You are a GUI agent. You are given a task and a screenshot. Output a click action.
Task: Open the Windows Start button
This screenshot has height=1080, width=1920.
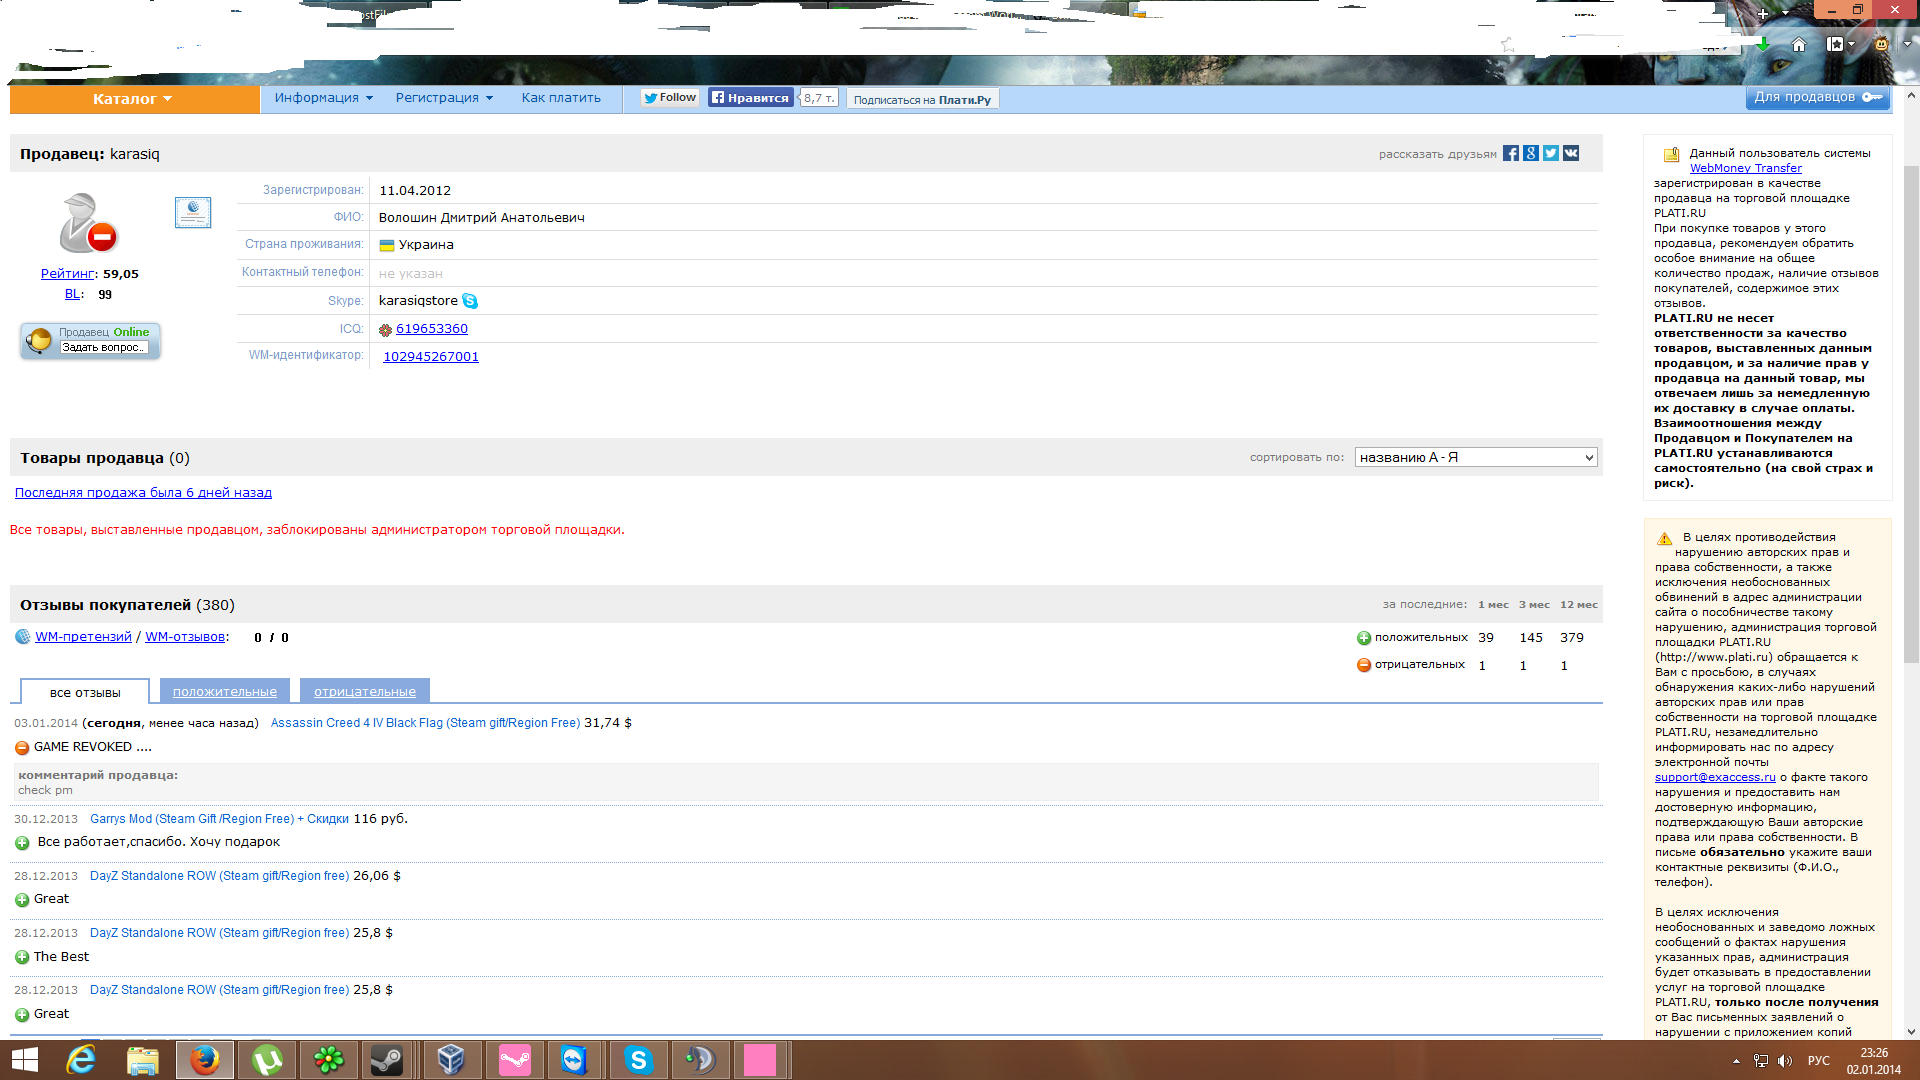[24, 1060]
